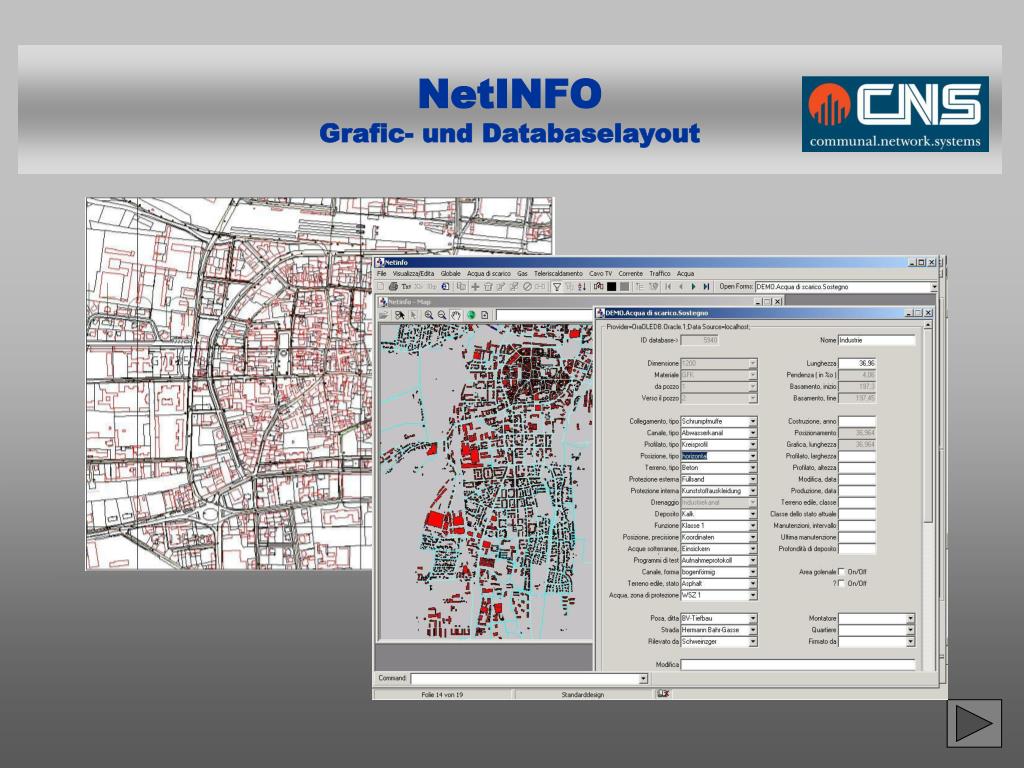
Task: Click the printer icon in NetInfo toolbar
Action: (x=393, y=286)
